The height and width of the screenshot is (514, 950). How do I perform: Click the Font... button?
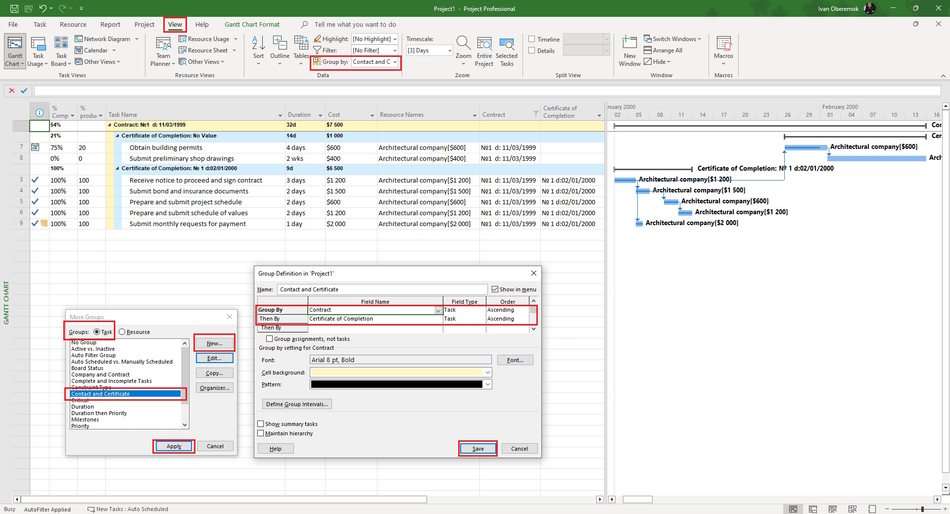[515, 360]
